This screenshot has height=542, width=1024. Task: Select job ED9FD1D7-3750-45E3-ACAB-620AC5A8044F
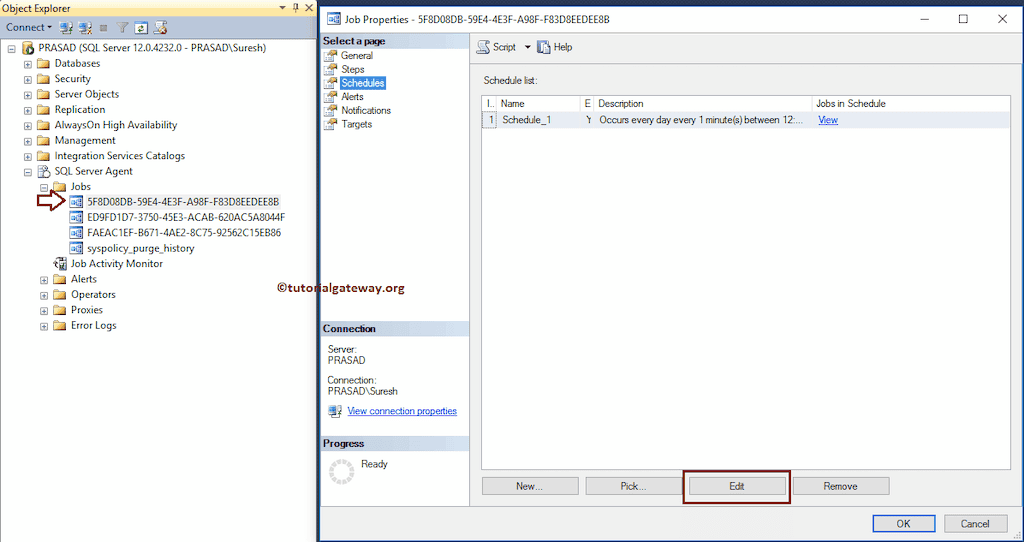[185, 217]
